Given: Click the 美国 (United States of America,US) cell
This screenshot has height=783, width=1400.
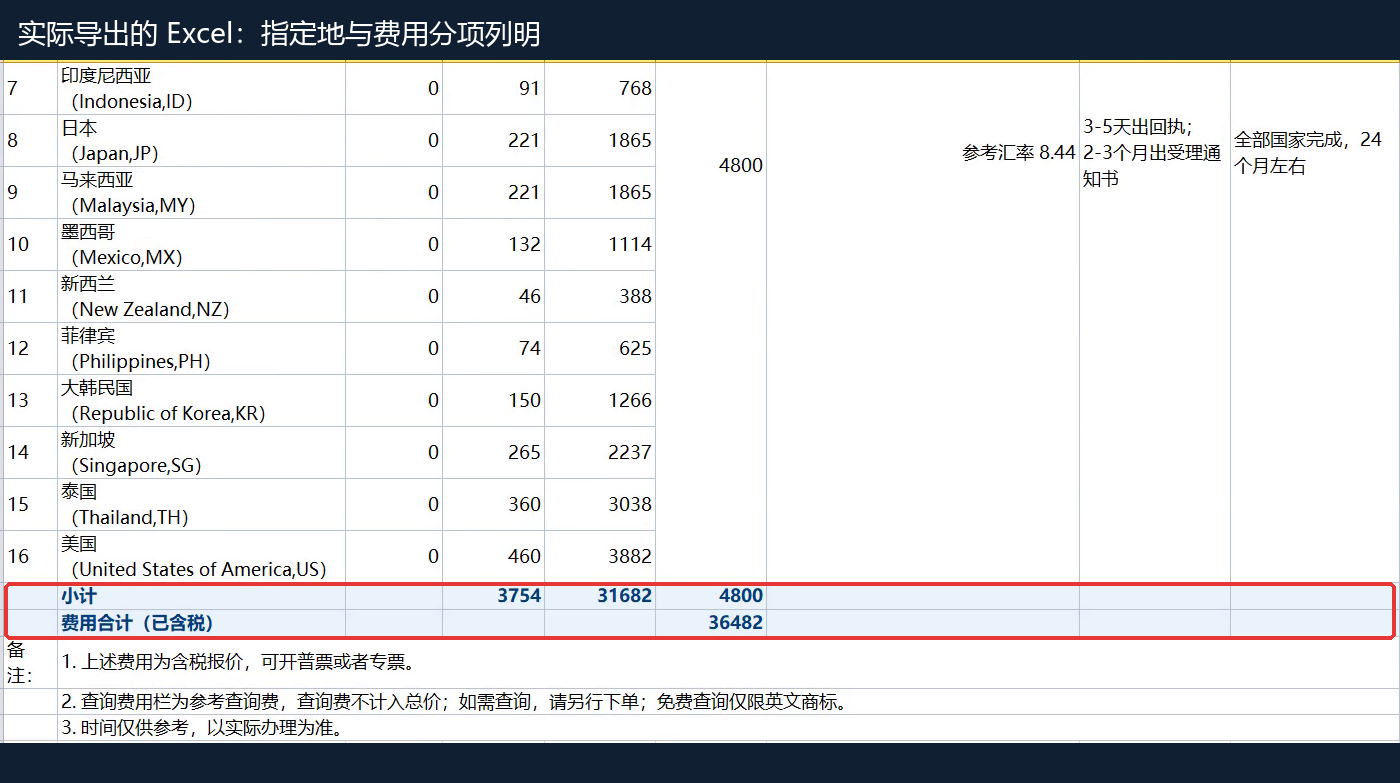Looking at the screenshot, I should tap(201, 556).
